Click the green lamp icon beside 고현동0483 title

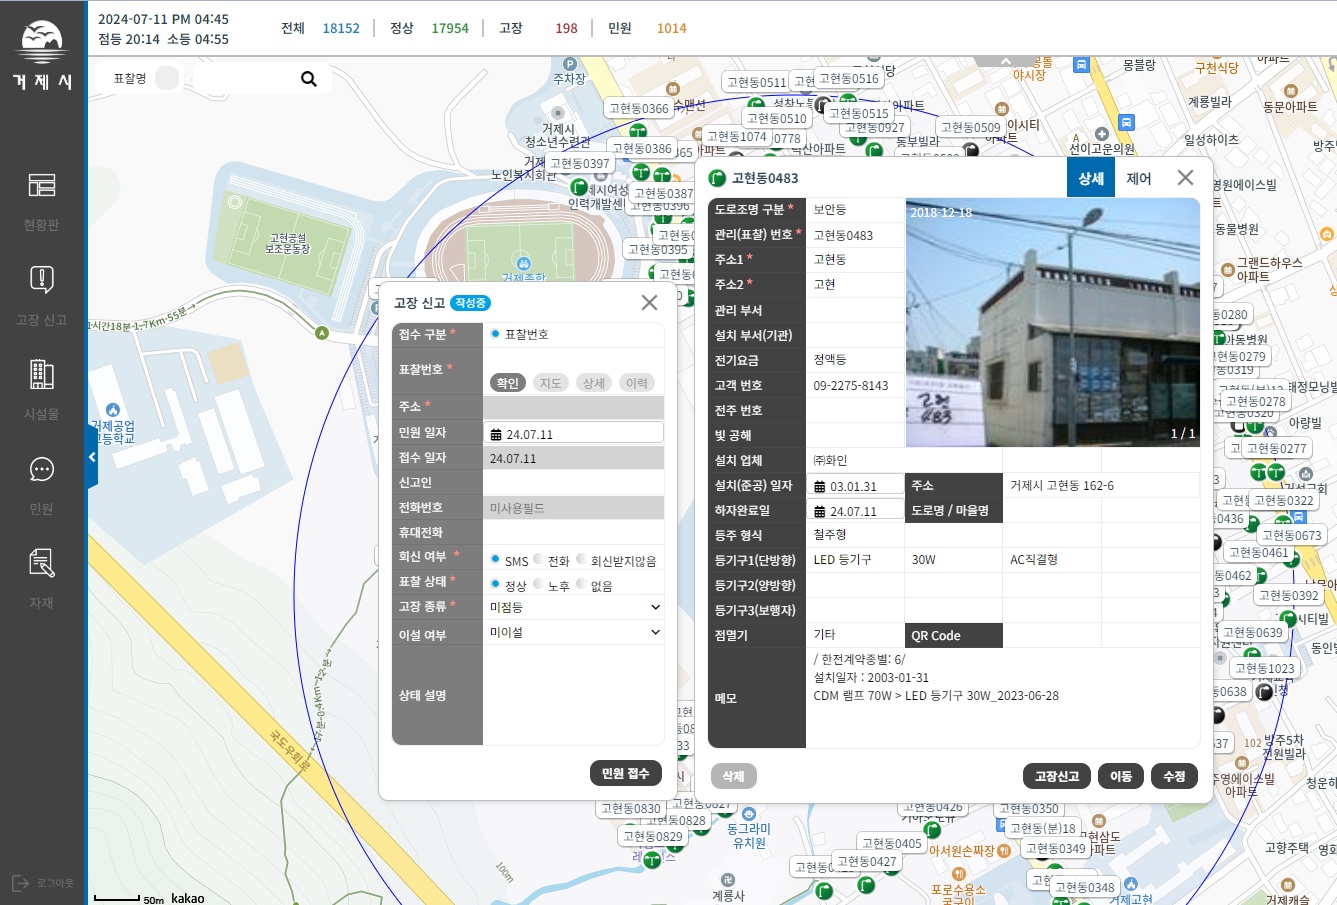[717, 178]
